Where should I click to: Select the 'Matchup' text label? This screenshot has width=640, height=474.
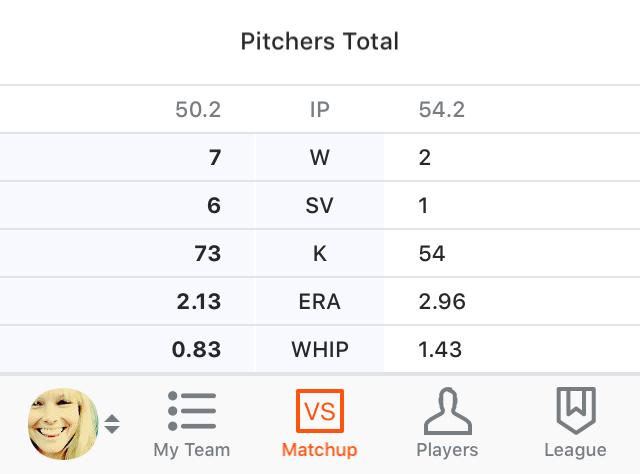[320, 450]
